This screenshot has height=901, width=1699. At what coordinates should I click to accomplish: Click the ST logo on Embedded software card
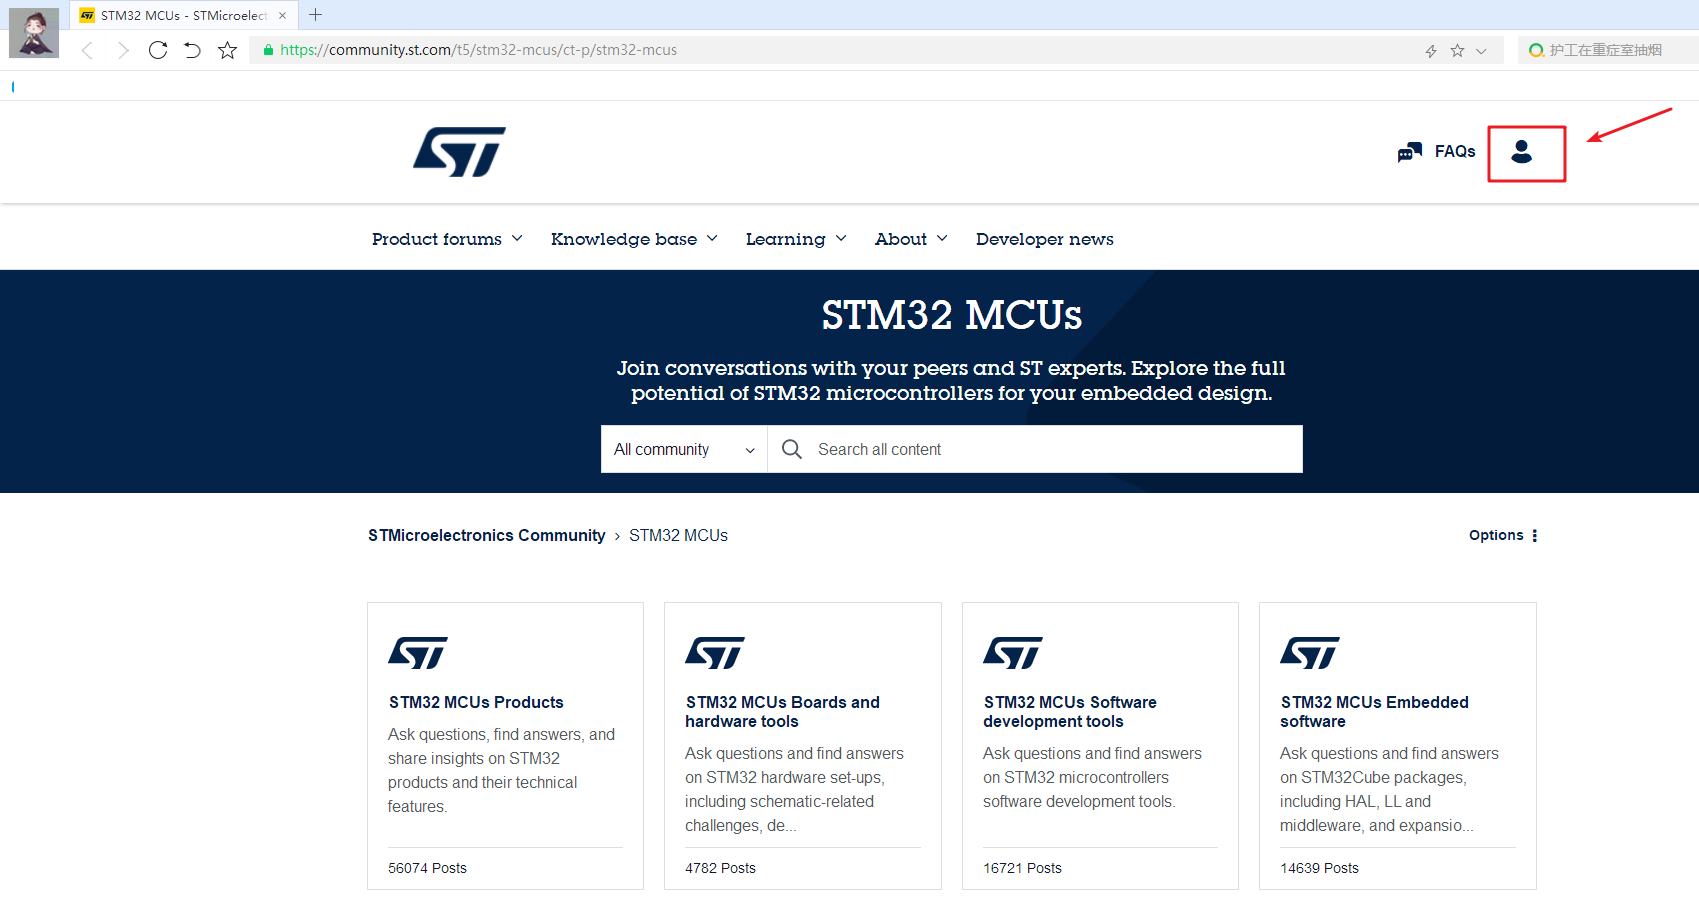click(x=1310, y=653)
